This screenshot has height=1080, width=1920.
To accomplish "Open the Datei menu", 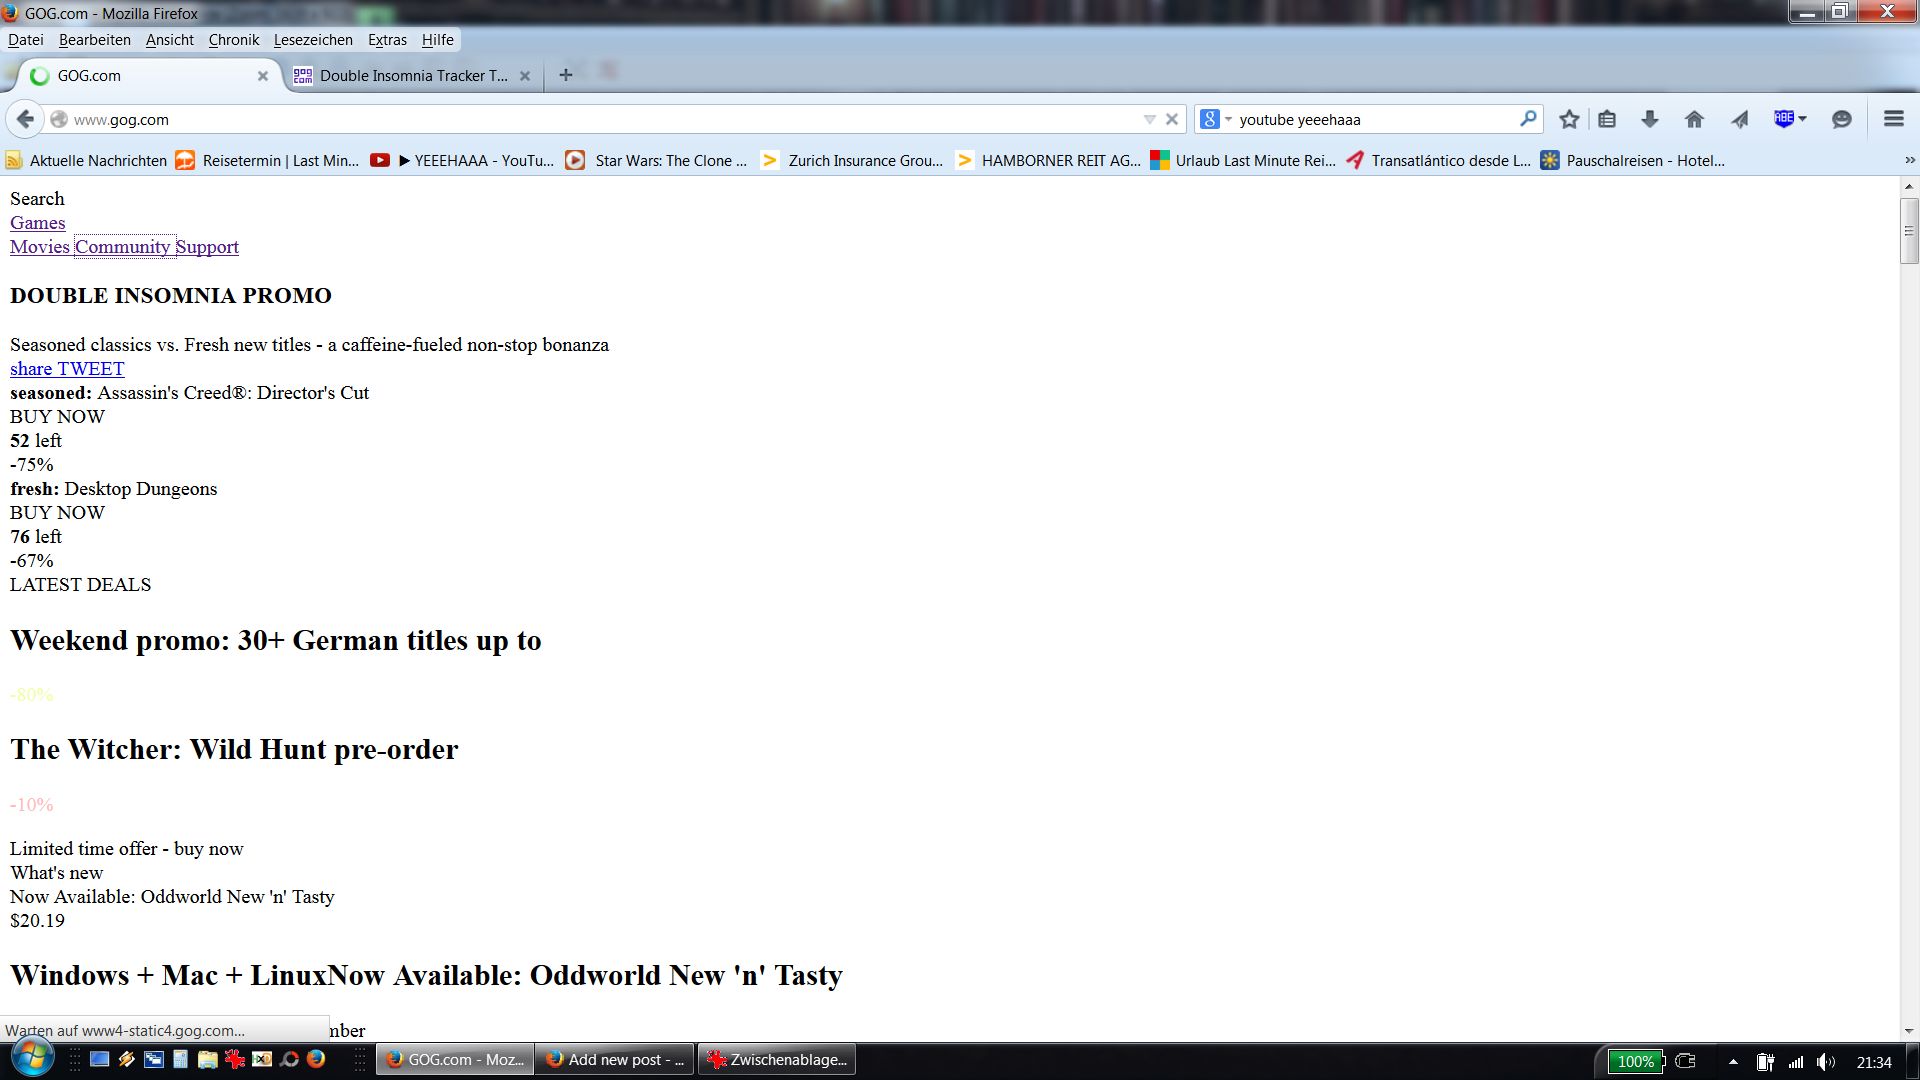I will (26, 40).
